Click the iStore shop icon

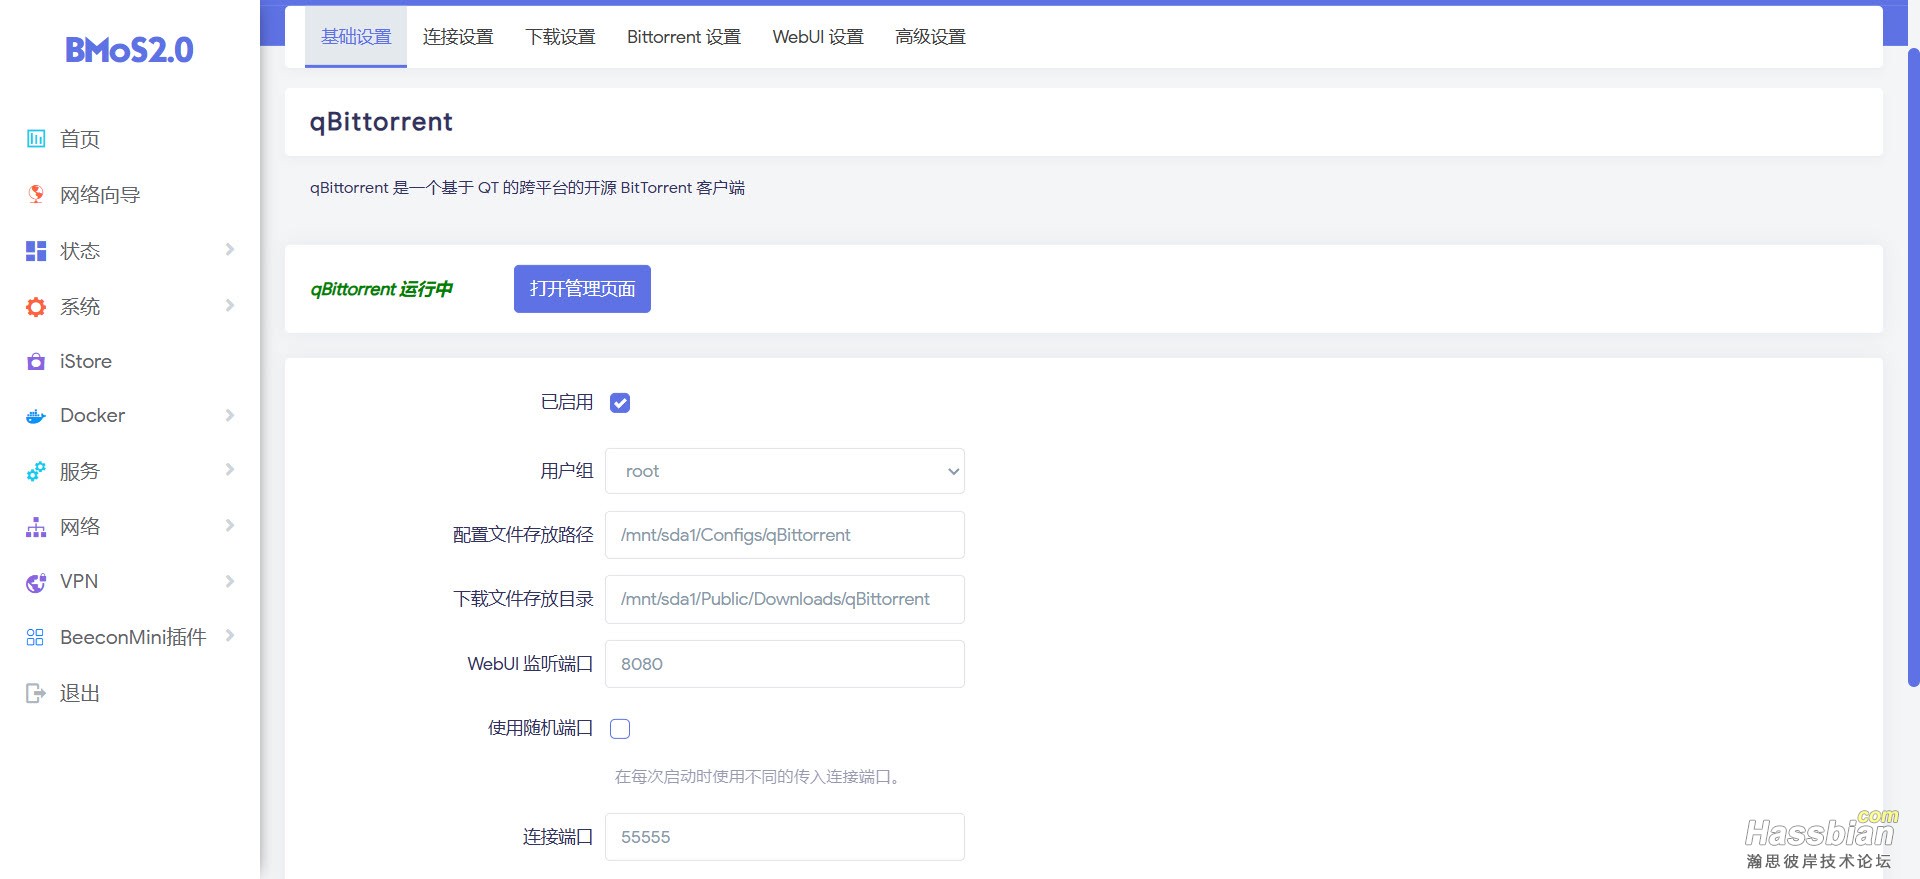(36, 361)
